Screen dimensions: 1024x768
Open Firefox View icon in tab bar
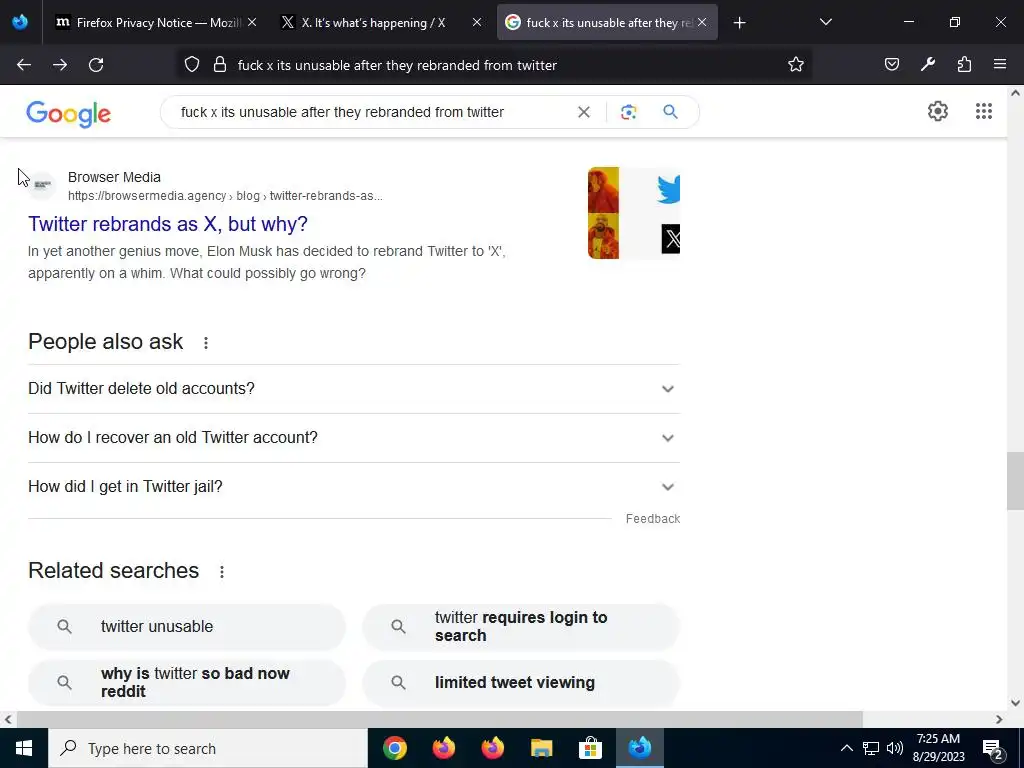tap(20, 22)
